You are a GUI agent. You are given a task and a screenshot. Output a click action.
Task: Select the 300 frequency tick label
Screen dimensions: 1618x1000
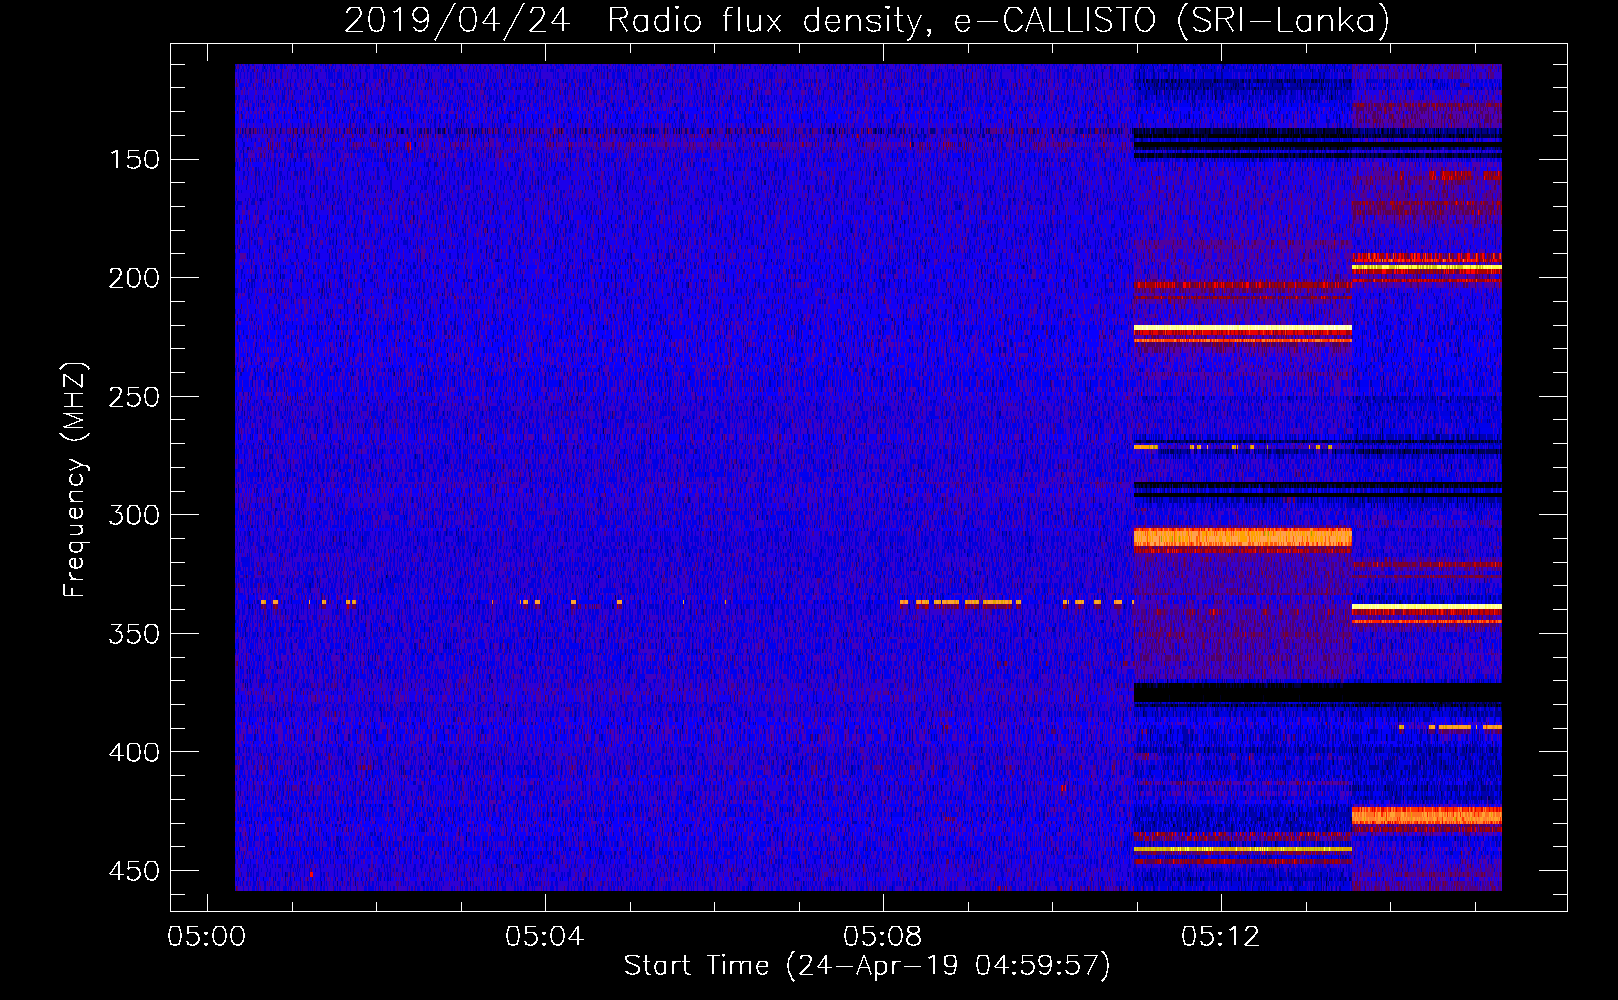[134, 515]
